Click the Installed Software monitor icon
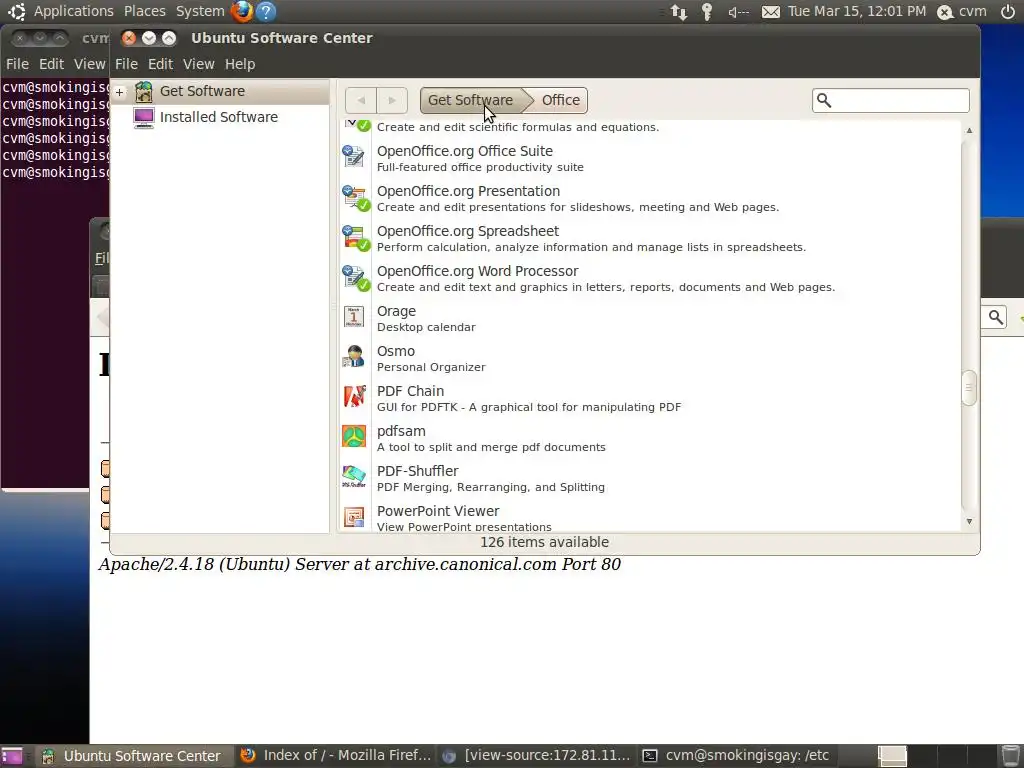 click(x=144, y=118)
